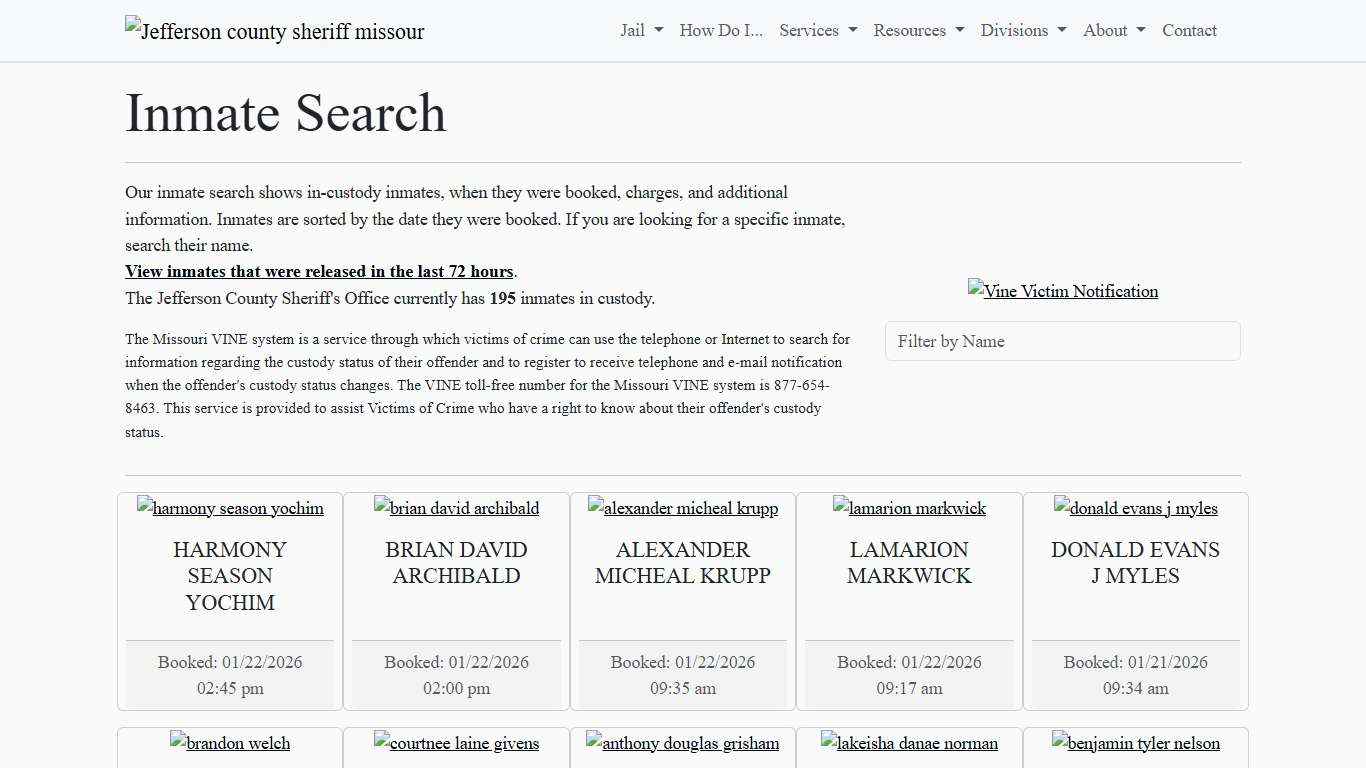This screenshot has height=768, width=1366.
Task: Open Lakeisha Danae Norman's inmate photo
Action: click(909, 743)
